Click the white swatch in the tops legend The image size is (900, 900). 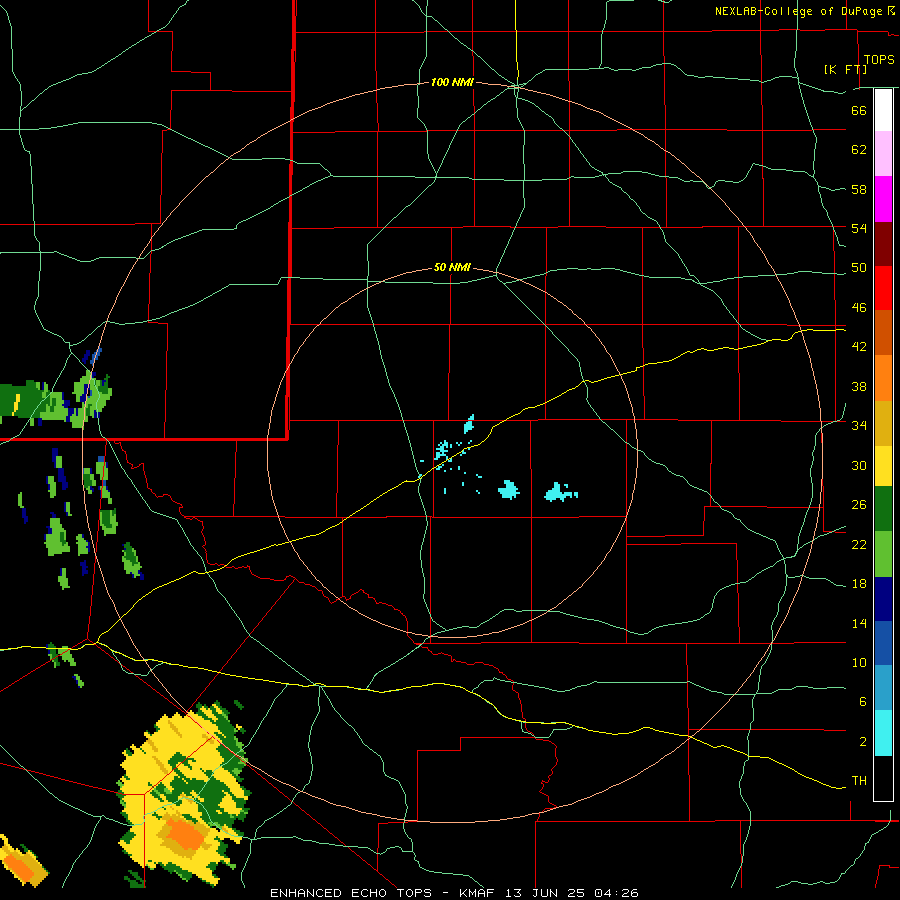pos(883,110)
